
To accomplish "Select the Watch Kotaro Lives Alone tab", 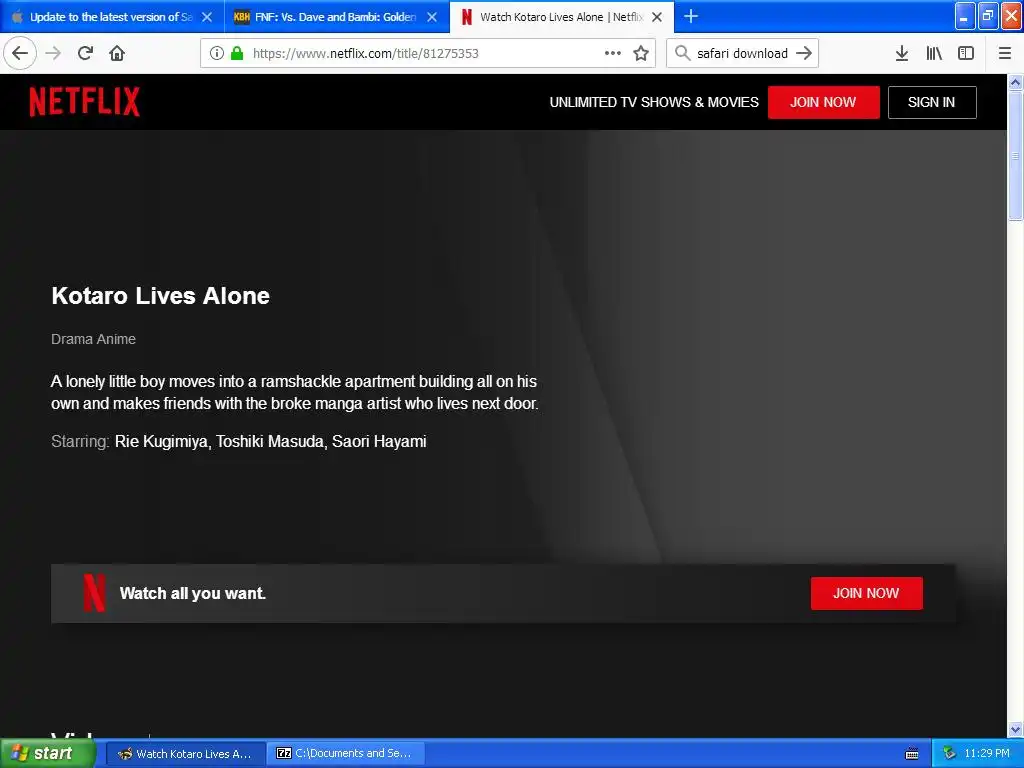I will point(562,17).
